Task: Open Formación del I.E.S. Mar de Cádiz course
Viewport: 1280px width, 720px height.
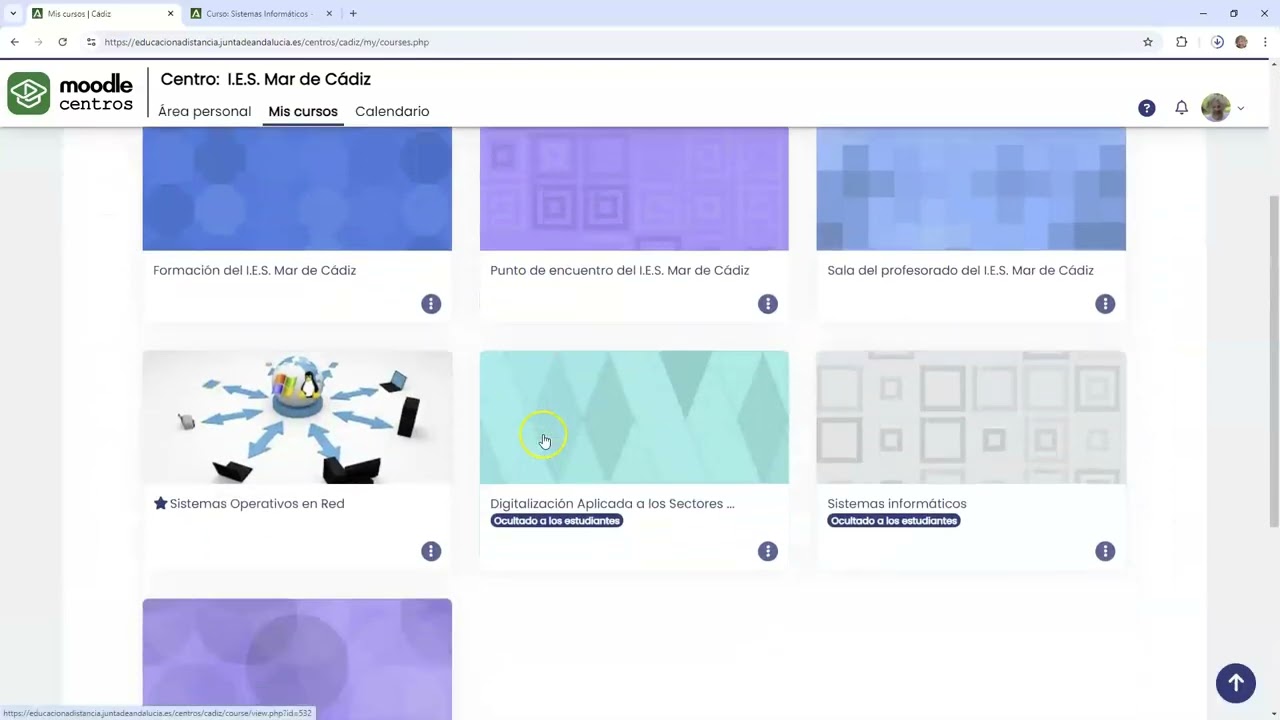Action: [254, 270]
